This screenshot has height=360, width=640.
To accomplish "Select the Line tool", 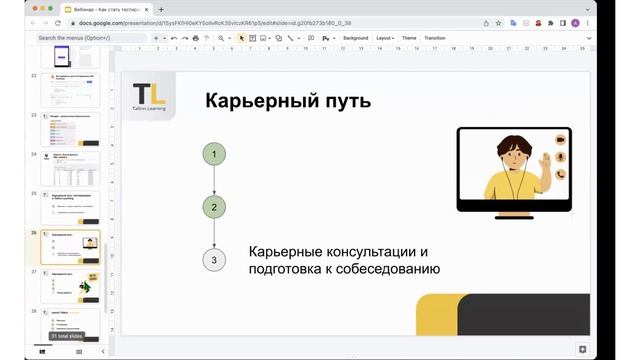I will [290, 38].
